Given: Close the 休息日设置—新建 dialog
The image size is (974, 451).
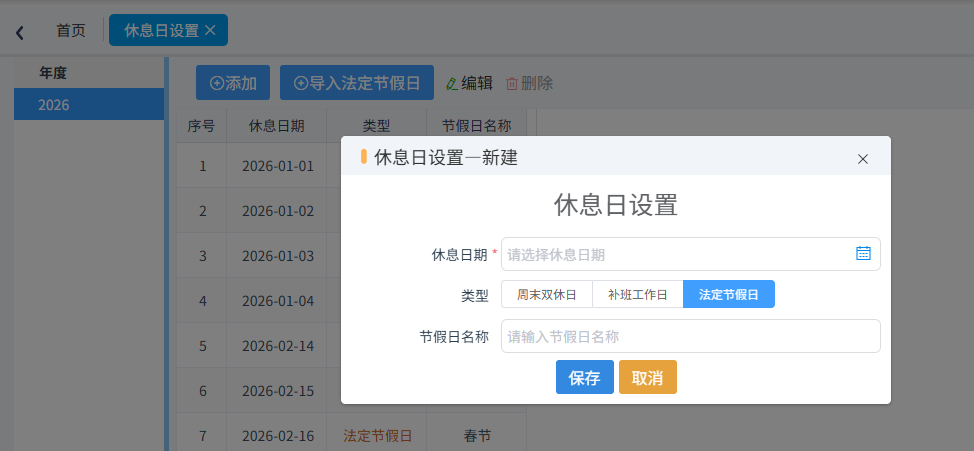Looking at the screenshot, I should click(x=862, y=159).
